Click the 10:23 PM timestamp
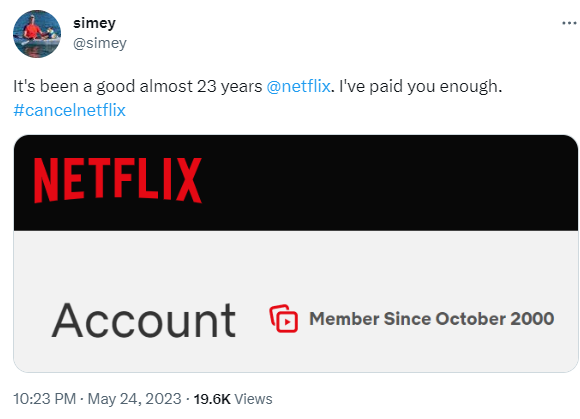 tap(44, 399)
